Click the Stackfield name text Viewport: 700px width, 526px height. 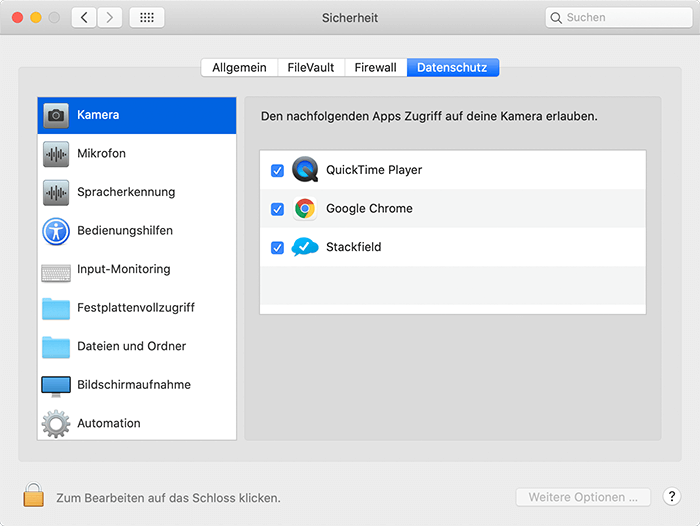tap(354, 247)
